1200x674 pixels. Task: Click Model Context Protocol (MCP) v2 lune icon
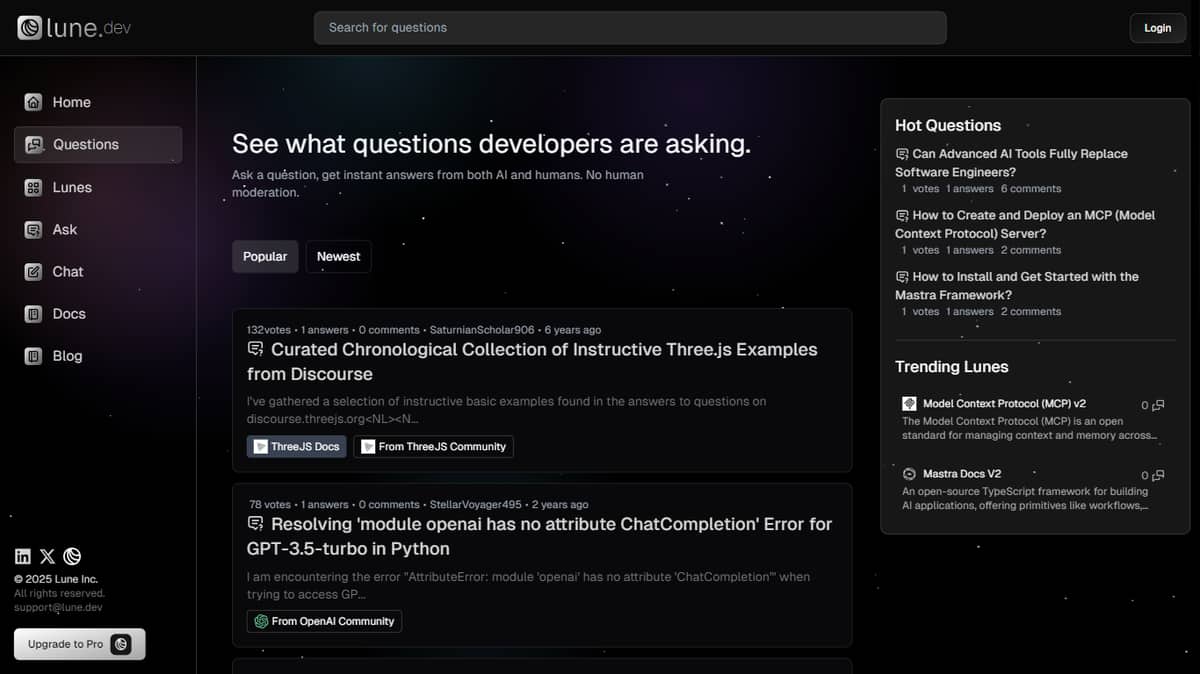909,404
